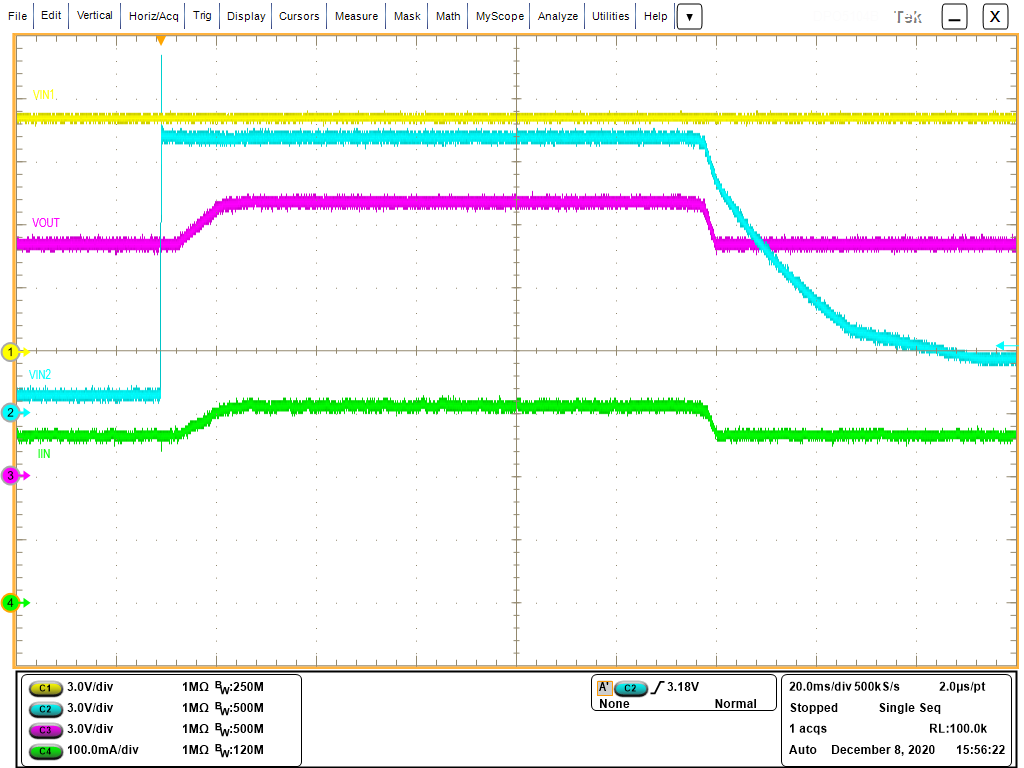Open the Measure menu

coord(357,16)
